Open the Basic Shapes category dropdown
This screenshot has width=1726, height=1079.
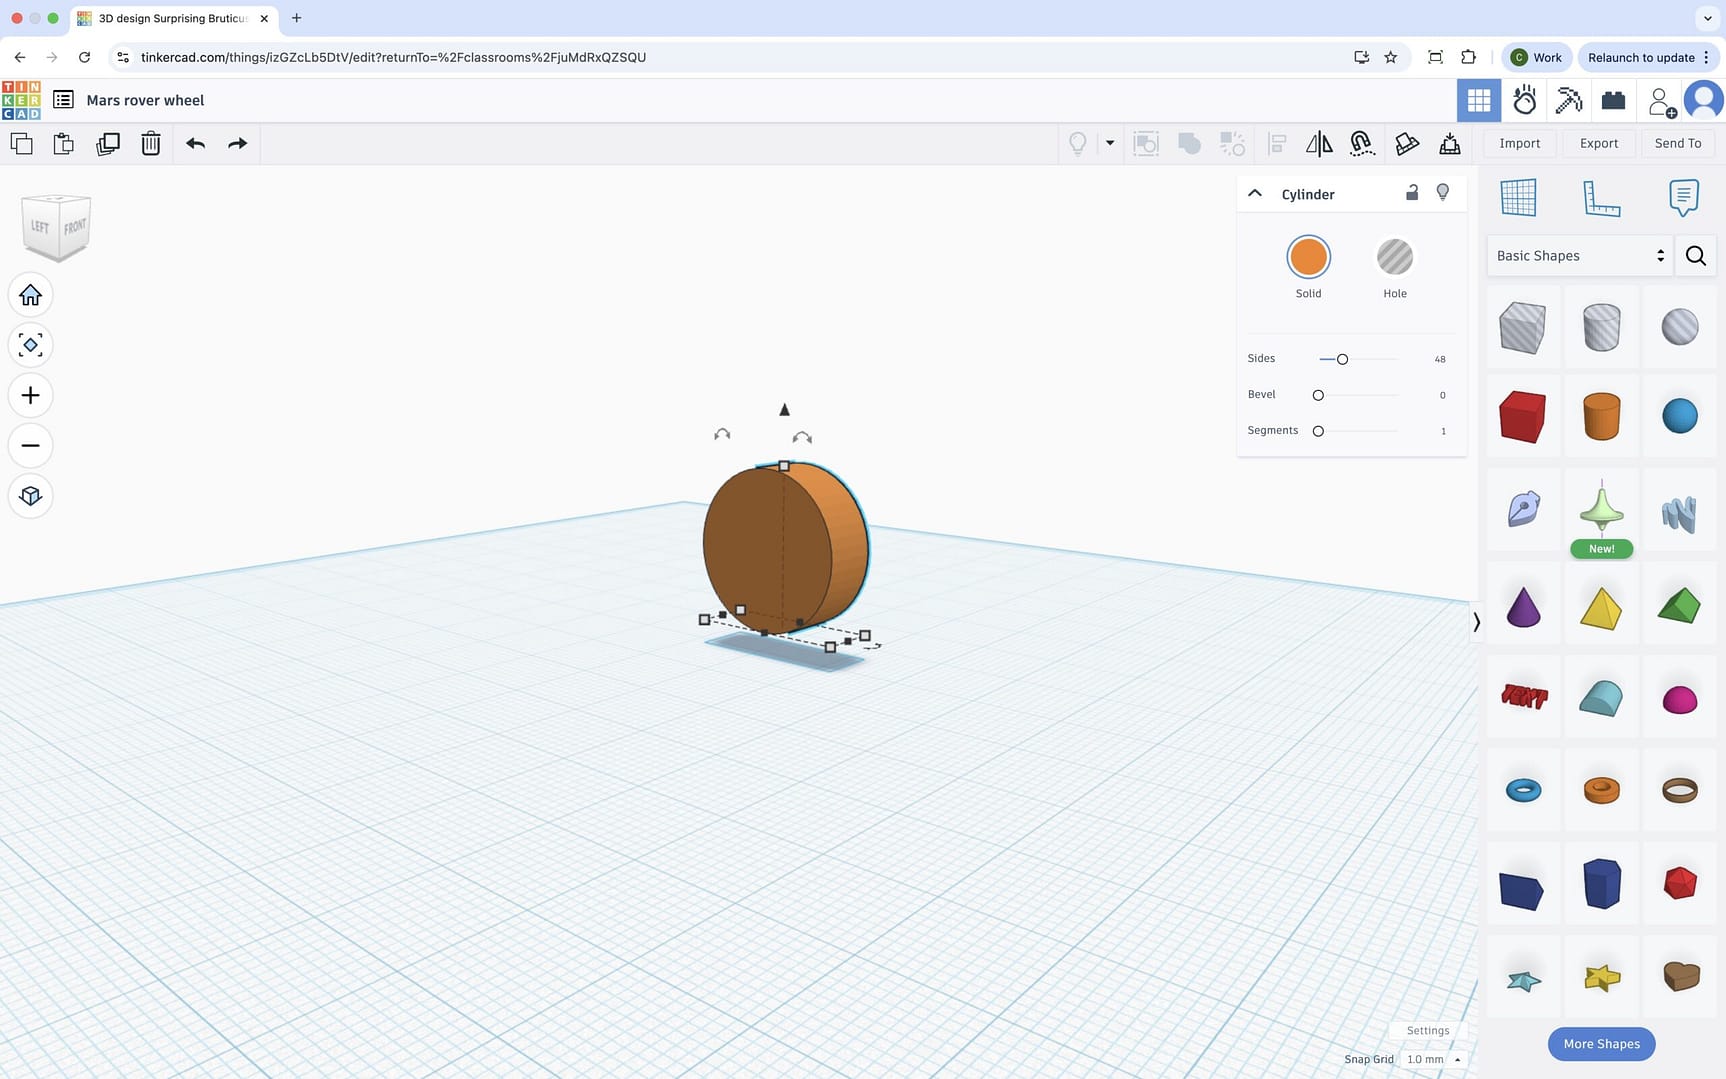click(x=1578, y=255)
